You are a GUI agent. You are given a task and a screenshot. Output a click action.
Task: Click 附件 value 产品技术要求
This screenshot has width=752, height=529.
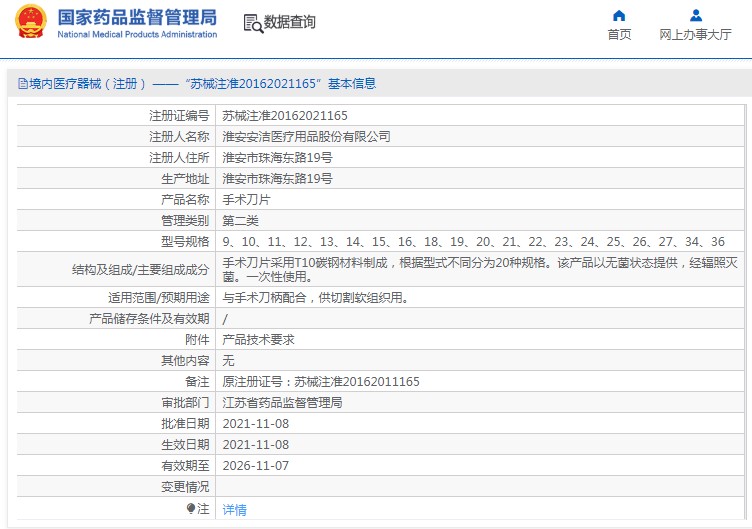click(x=258, y=340)
